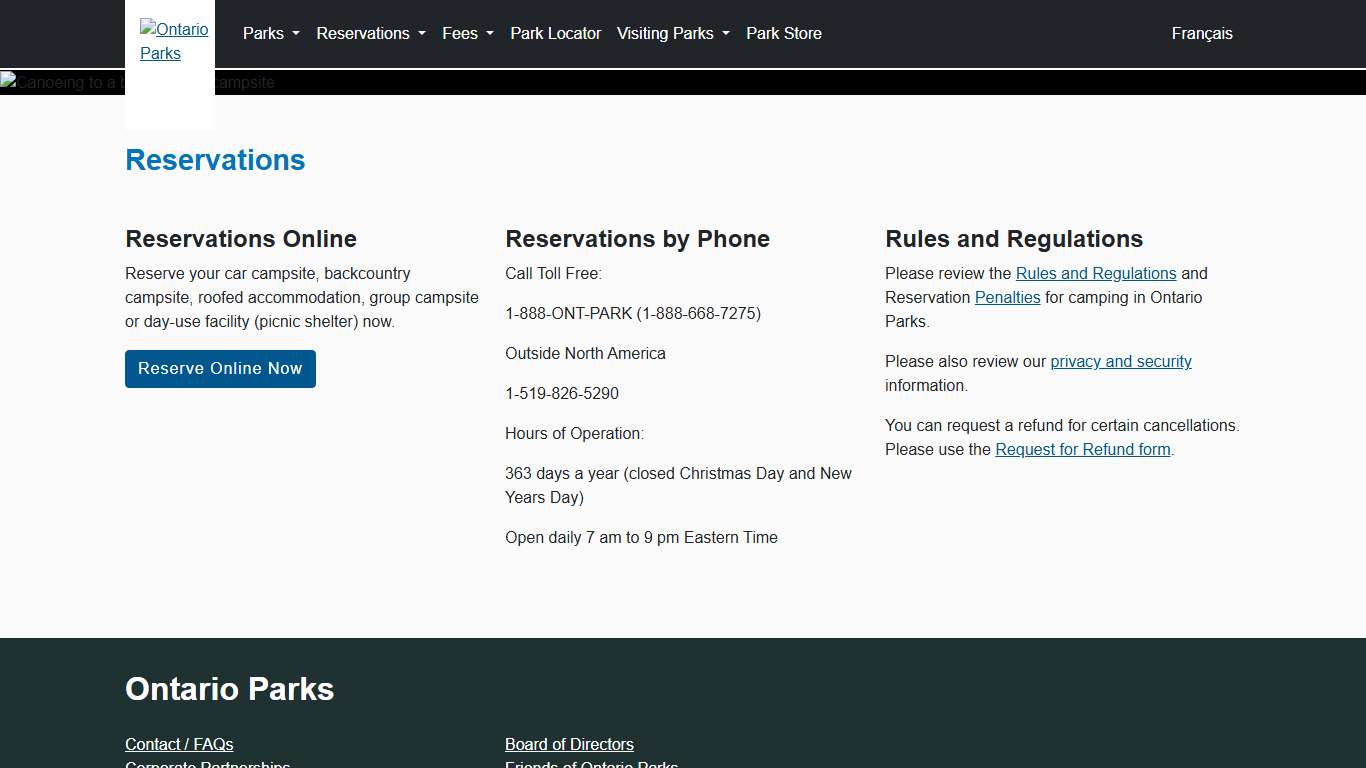
Task: View the reservation Penalties link
Action: [x=1007, y=297]
